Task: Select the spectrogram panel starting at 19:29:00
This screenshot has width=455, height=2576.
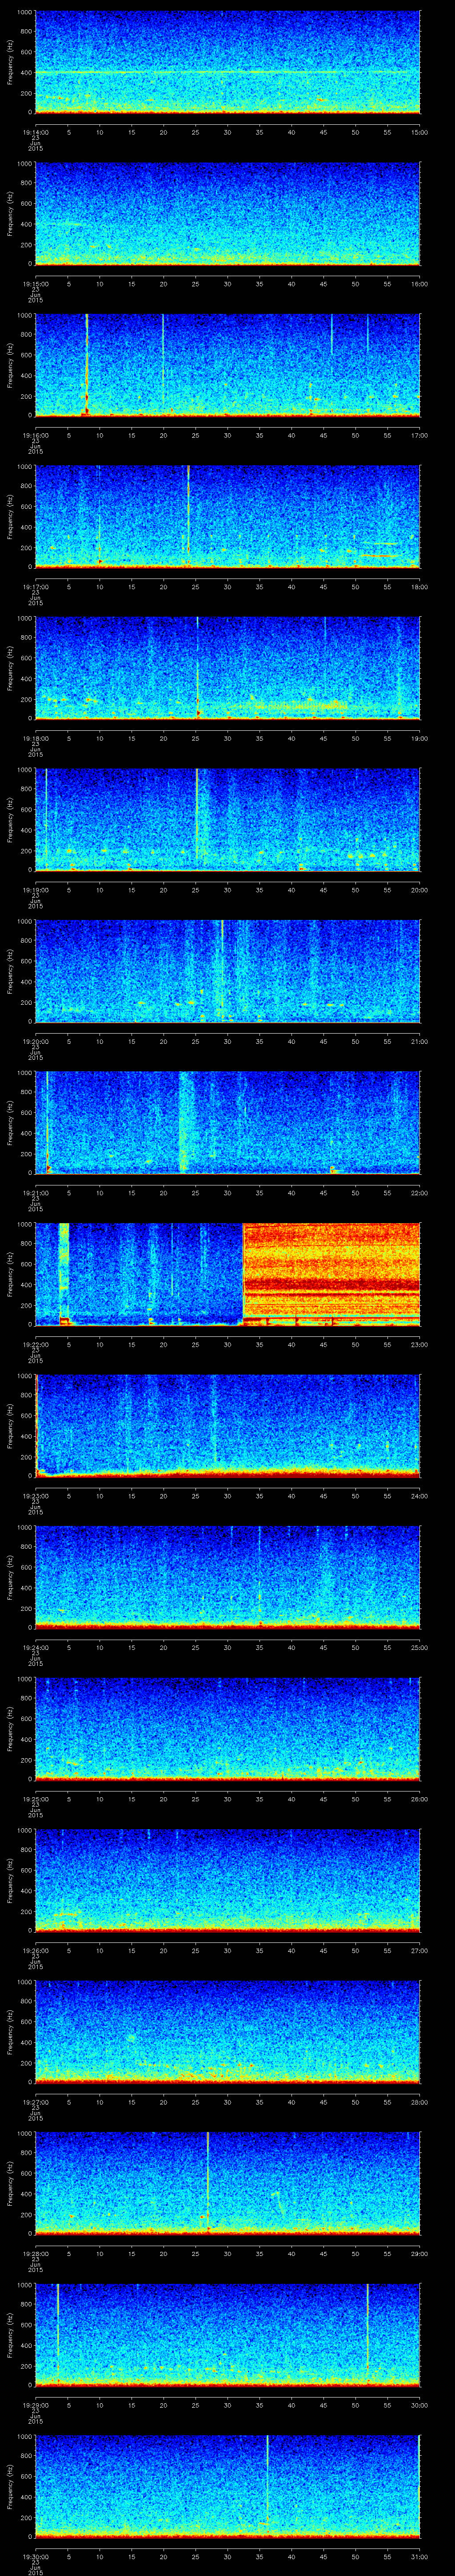Action: point(228,2335)
